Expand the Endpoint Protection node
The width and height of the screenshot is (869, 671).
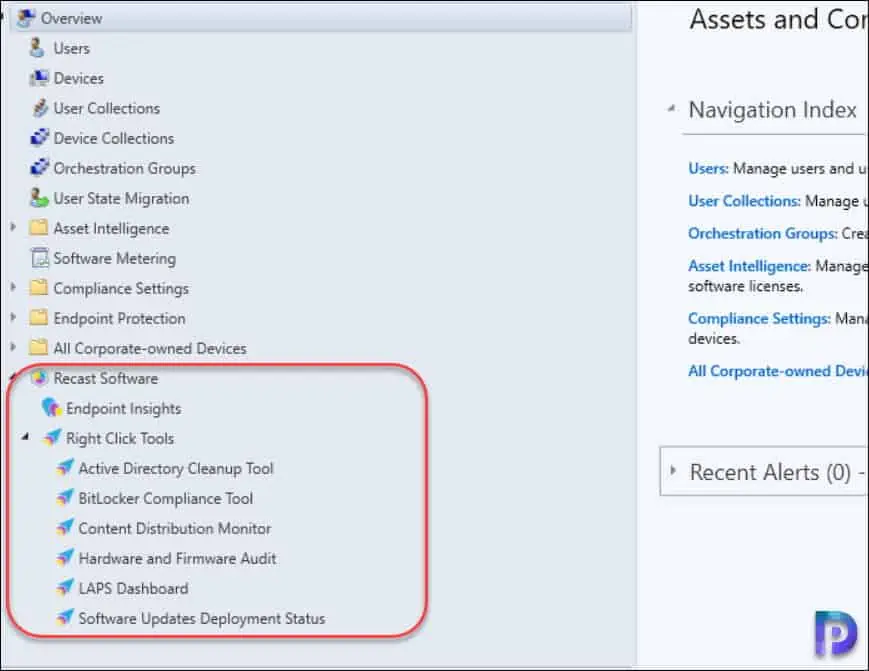[x=13, y=317]
